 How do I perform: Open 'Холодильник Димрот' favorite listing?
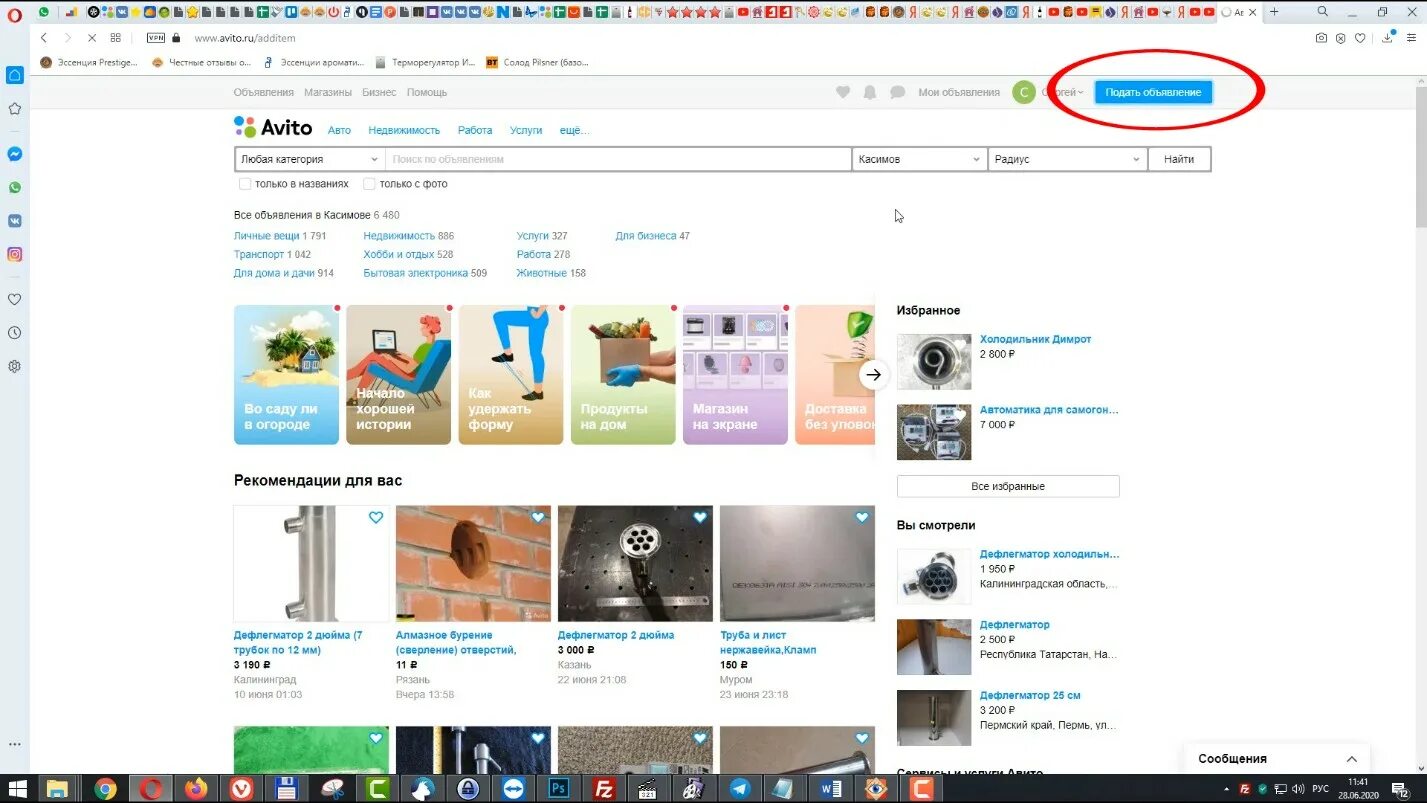pyautogui.click(x=1036, y=339)
